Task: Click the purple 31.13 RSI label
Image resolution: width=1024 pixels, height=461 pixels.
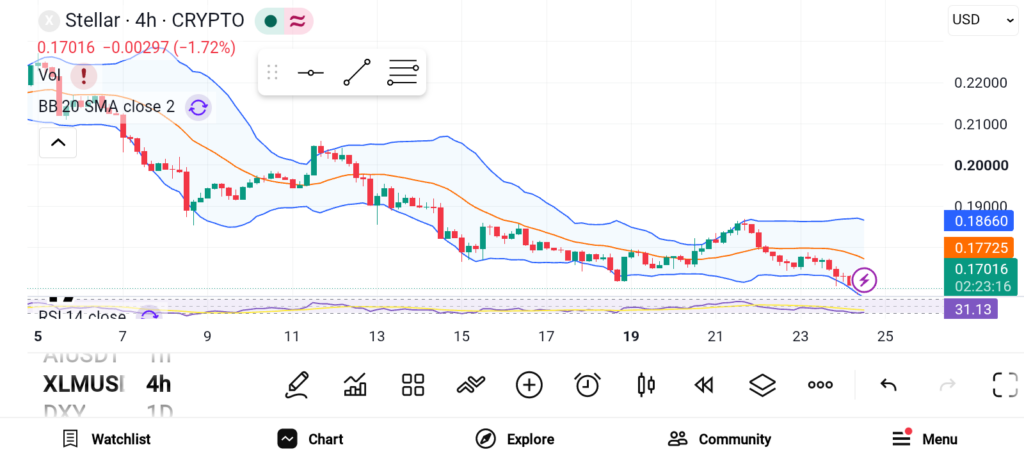Action: coord(971,308)
